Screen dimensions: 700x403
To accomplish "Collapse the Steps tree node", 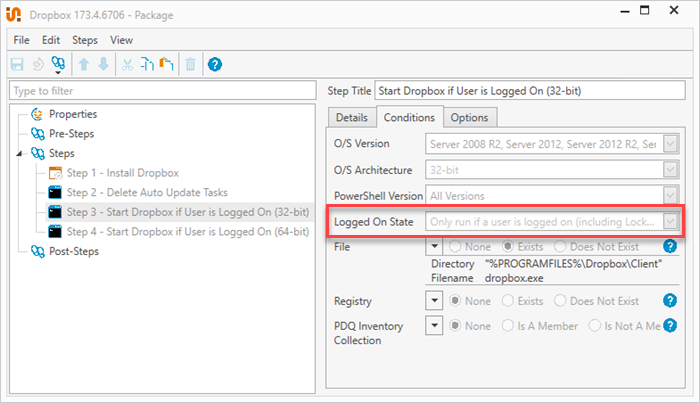I will (19, 154).
